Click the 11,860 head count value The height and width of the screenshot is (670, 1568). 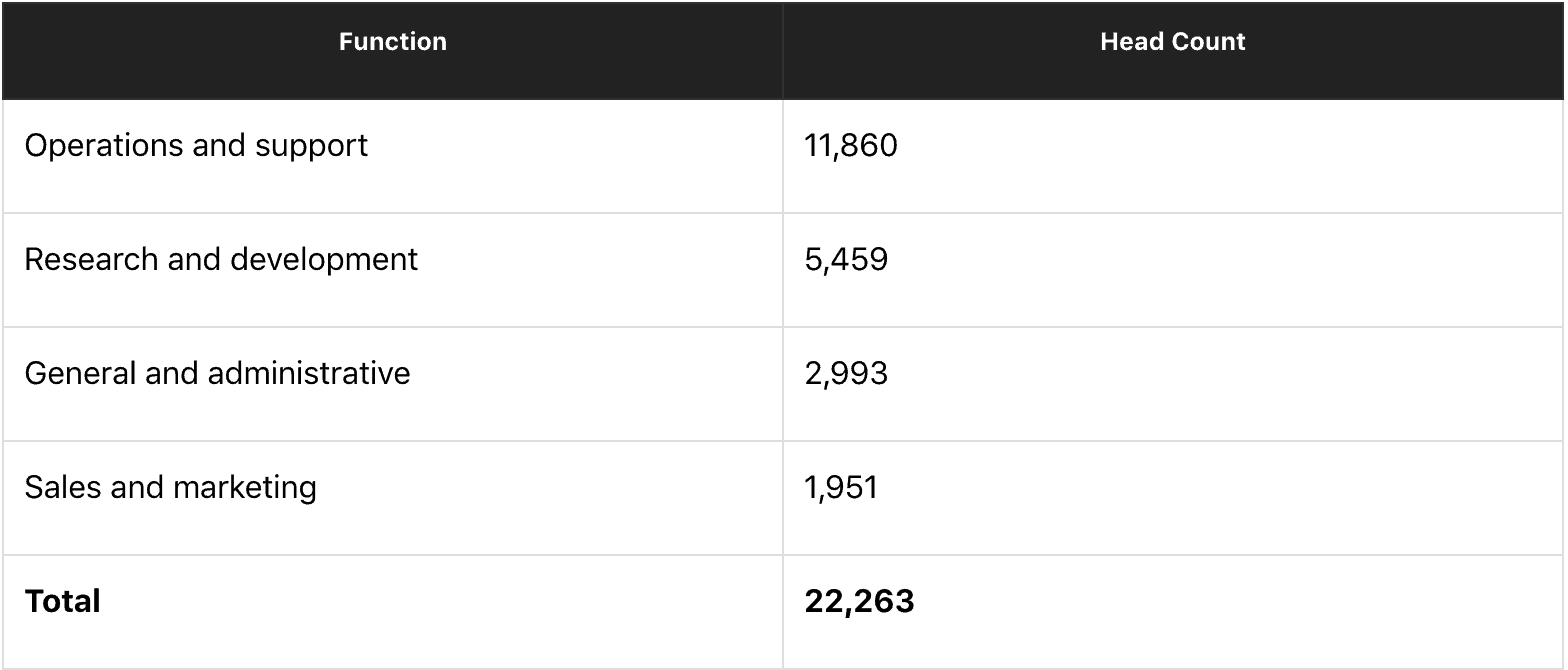(851, 146)
